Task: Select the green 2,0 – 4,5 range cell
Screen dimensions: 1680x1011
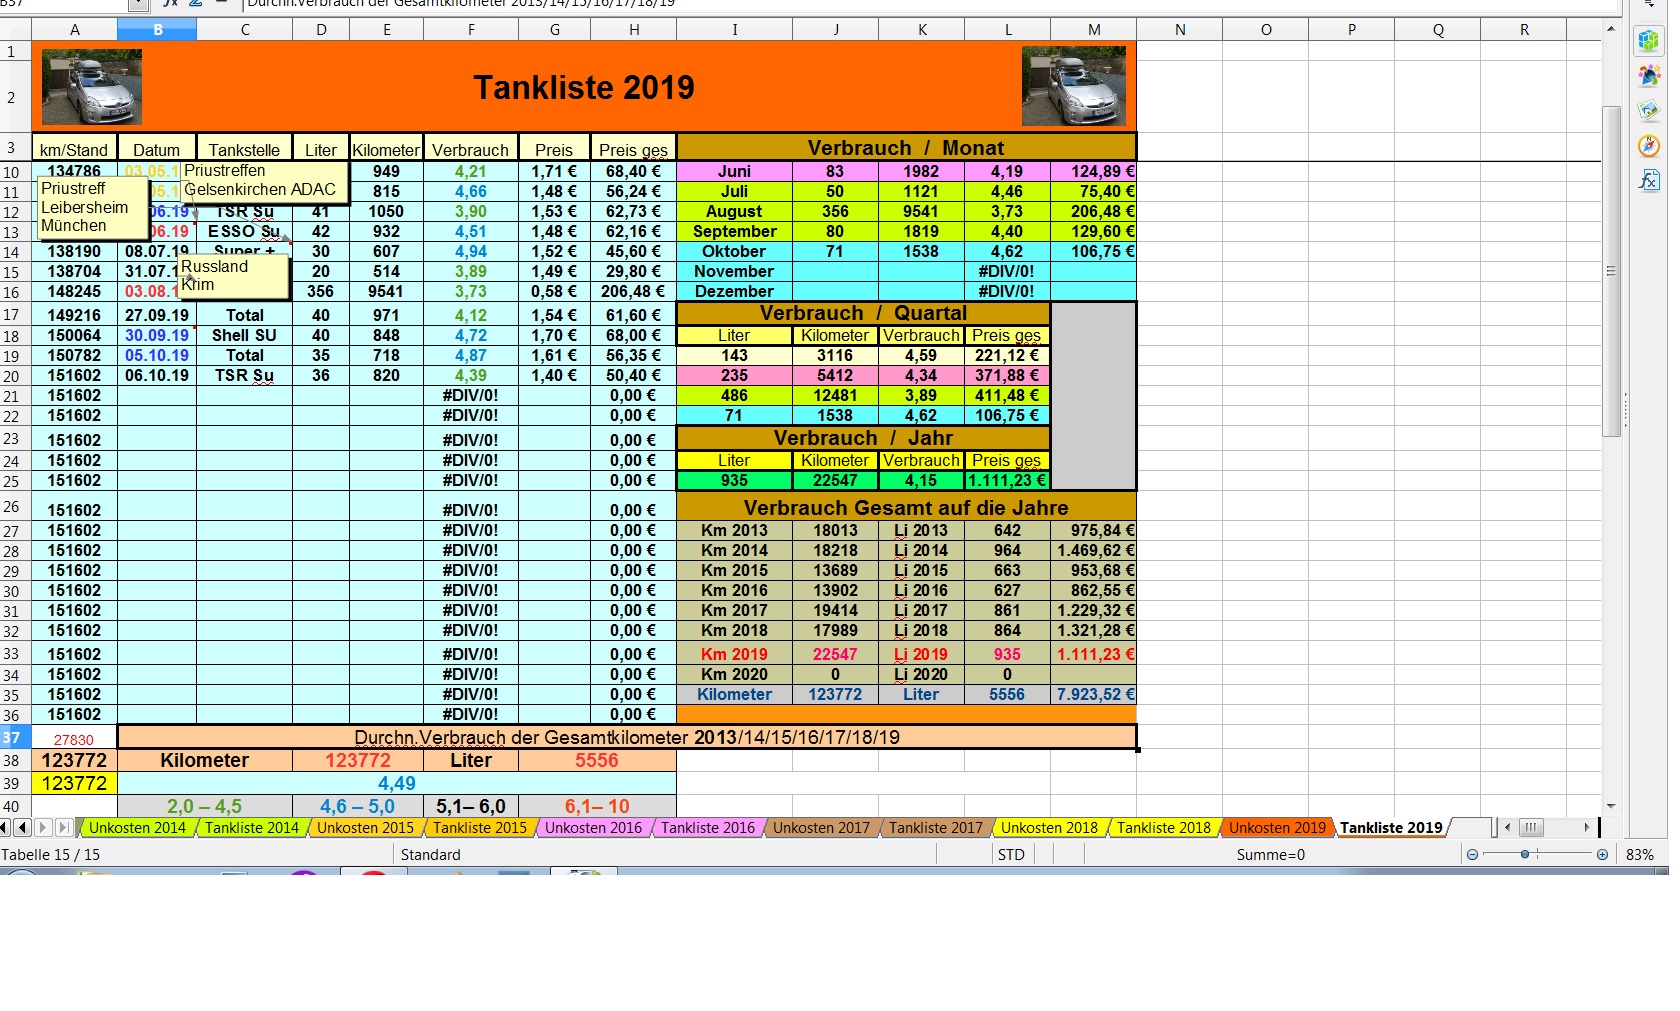Action: pyautogui.click(x=205, y=806)
